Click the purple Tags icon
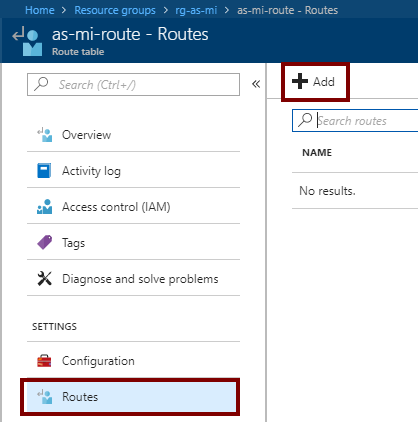 coord(45,242)
